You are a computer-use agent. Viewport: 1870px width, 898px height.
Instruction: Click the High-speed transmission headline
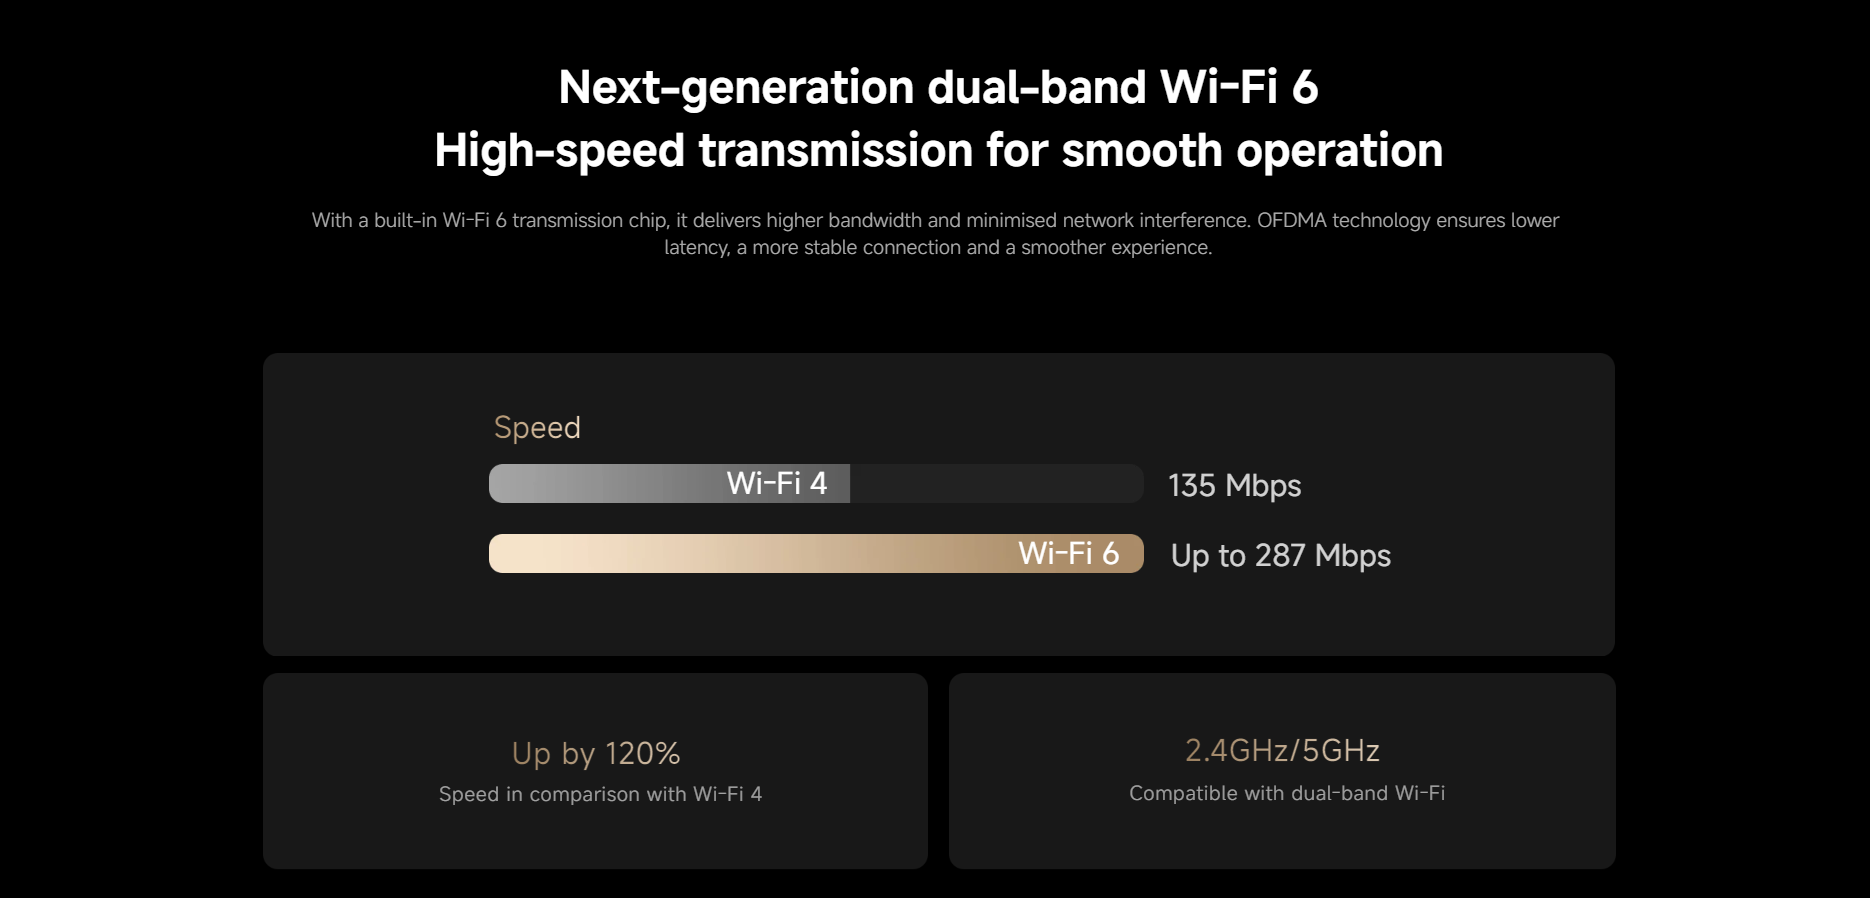tap(938, 151)
